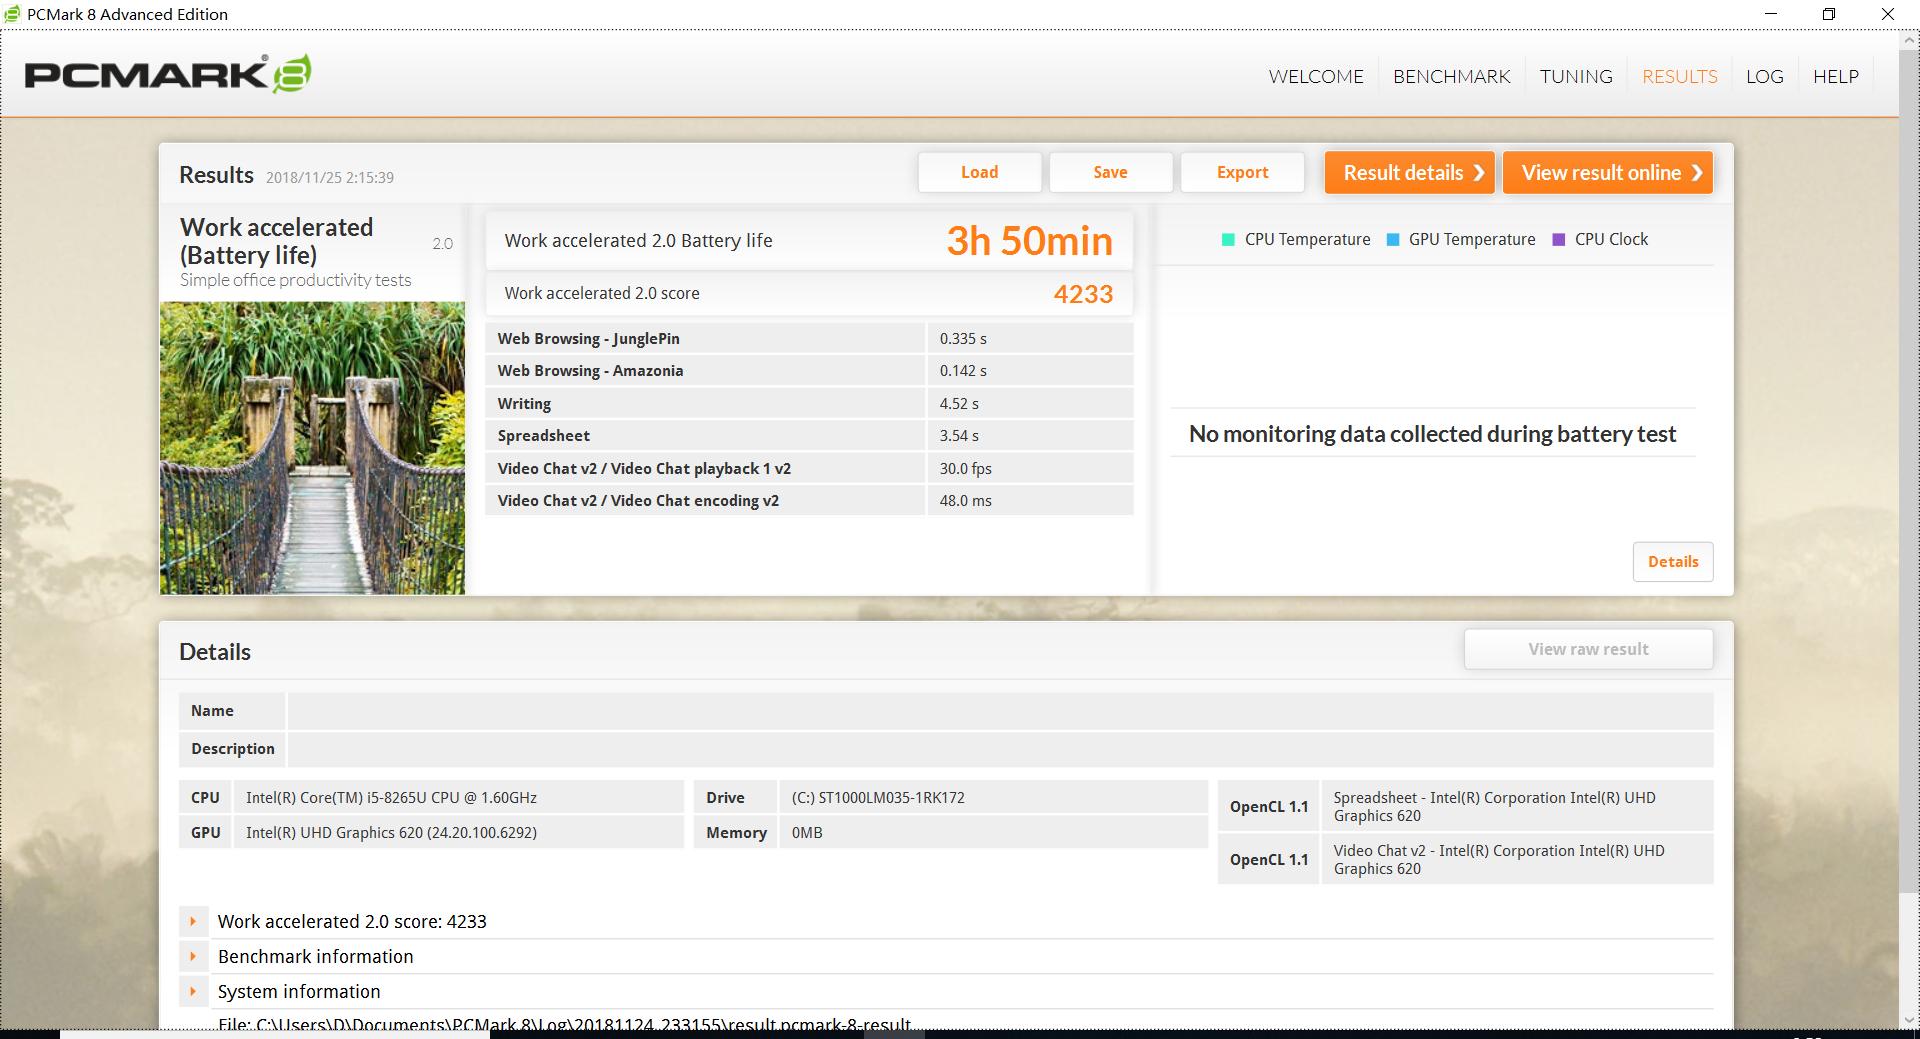
Task: Click the i5-8265U CPU value
Action: [x=391, y=797]
